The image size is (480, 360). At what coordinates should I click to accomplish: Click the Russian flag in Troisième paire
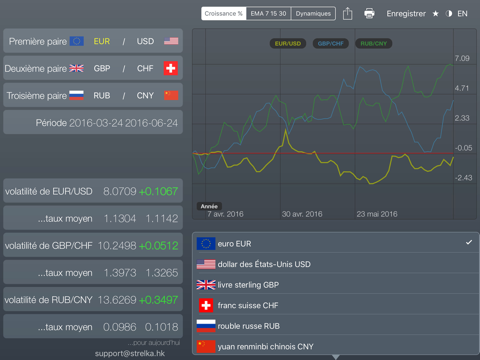[77, 95]
